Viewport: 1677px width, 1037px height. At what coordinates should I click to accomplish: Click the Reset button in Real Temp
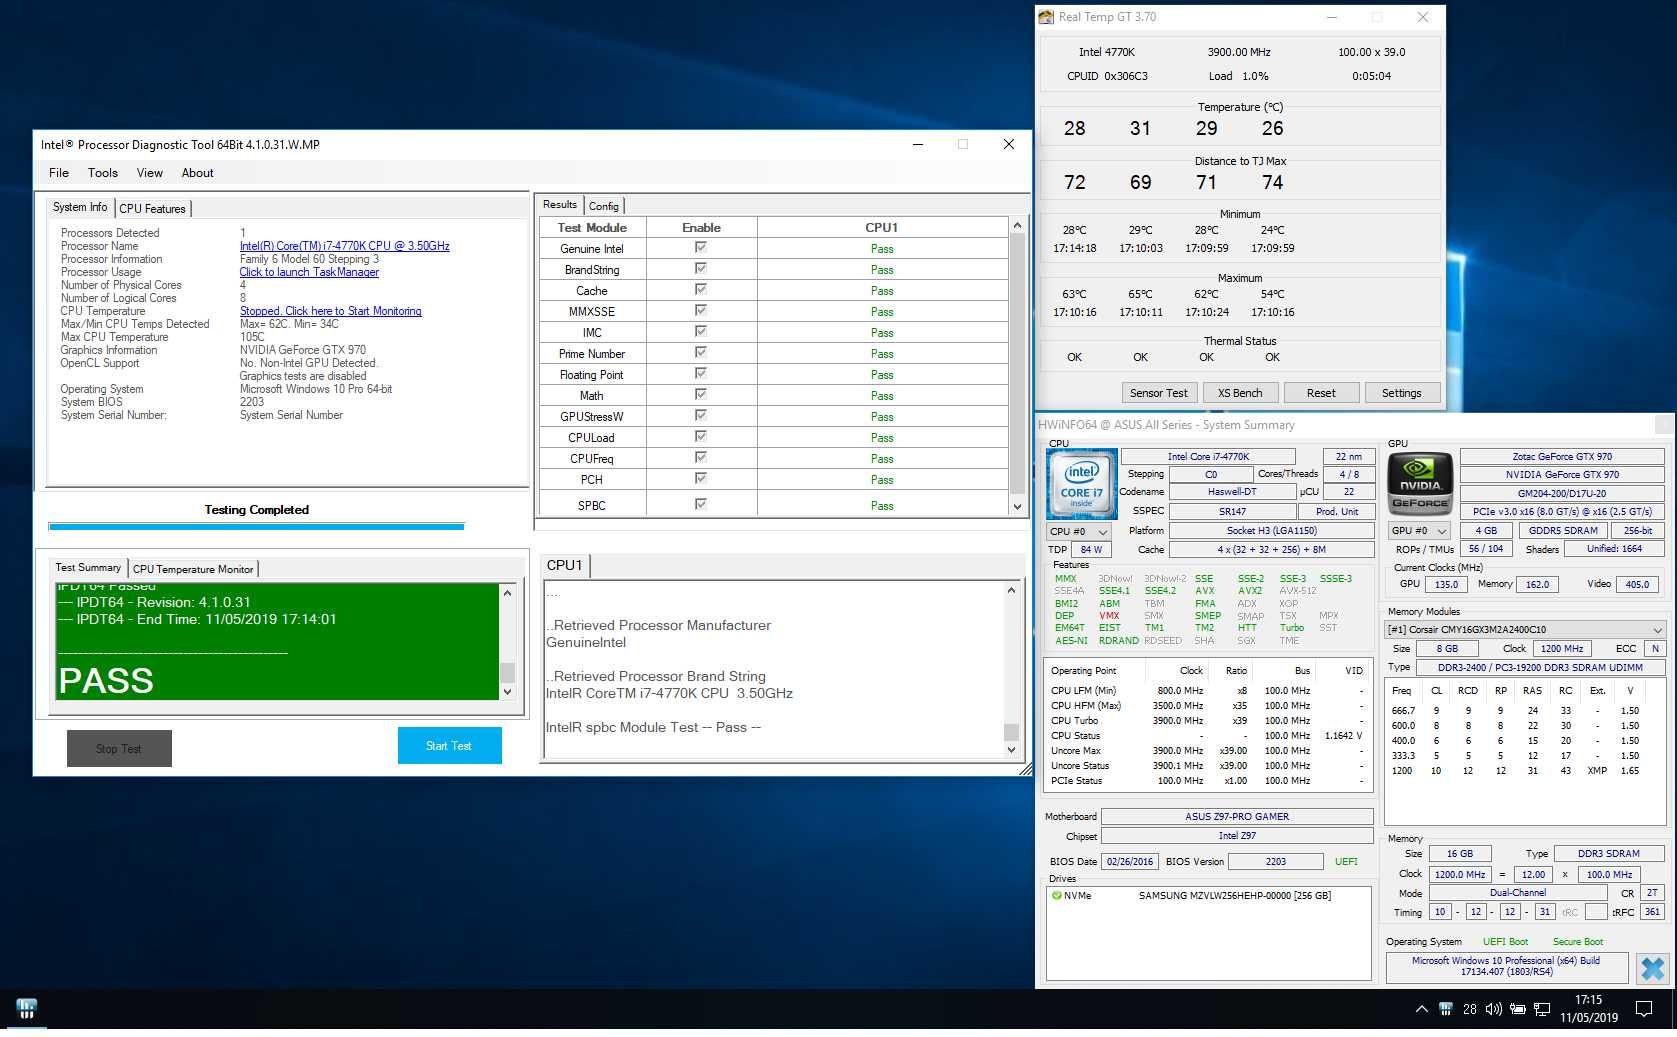click(x=1321, y=393)
